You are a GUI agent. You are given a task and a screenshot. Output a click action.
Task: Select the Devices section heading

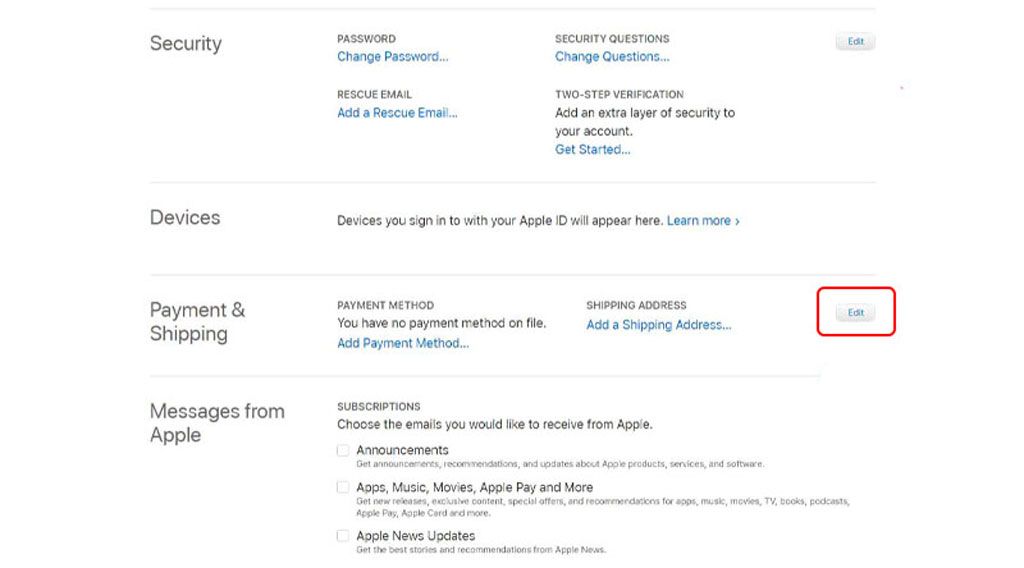point(185,217)
